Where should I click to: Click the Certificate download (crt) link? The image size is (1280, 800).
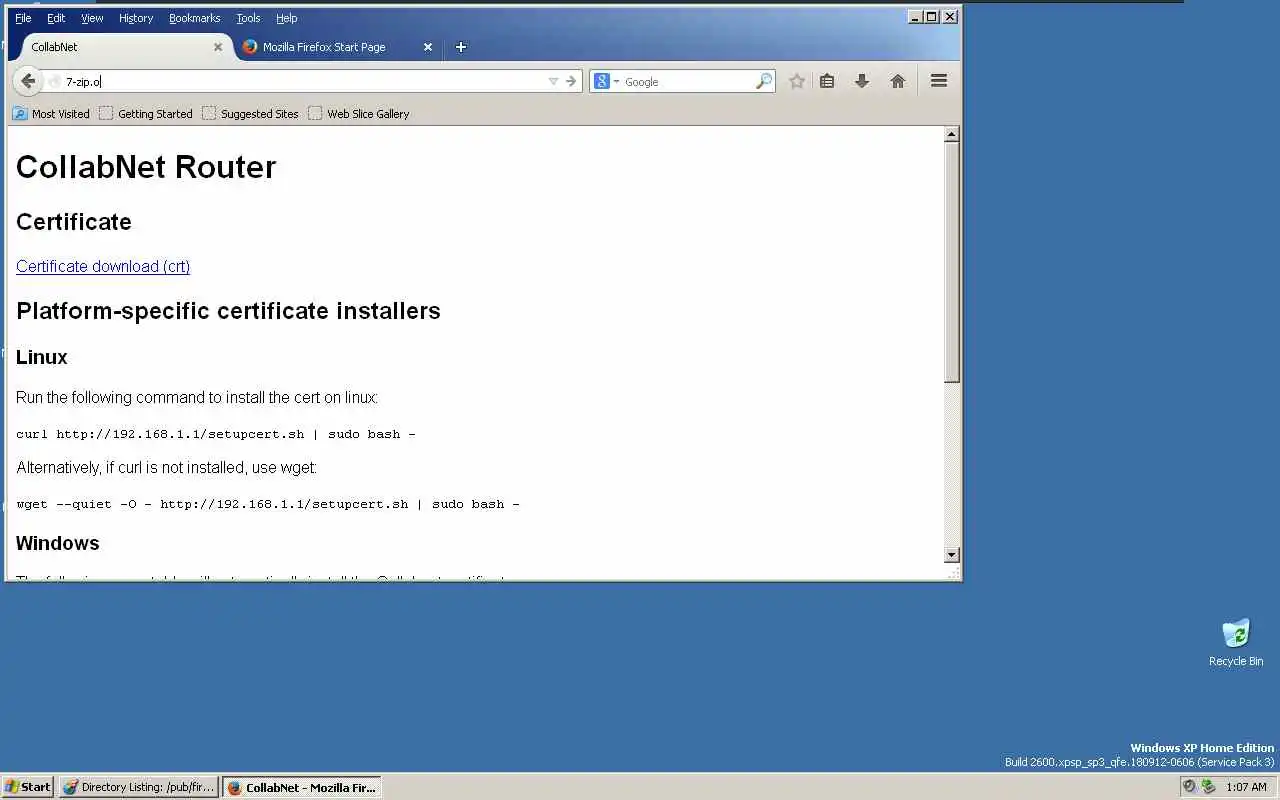103,266
